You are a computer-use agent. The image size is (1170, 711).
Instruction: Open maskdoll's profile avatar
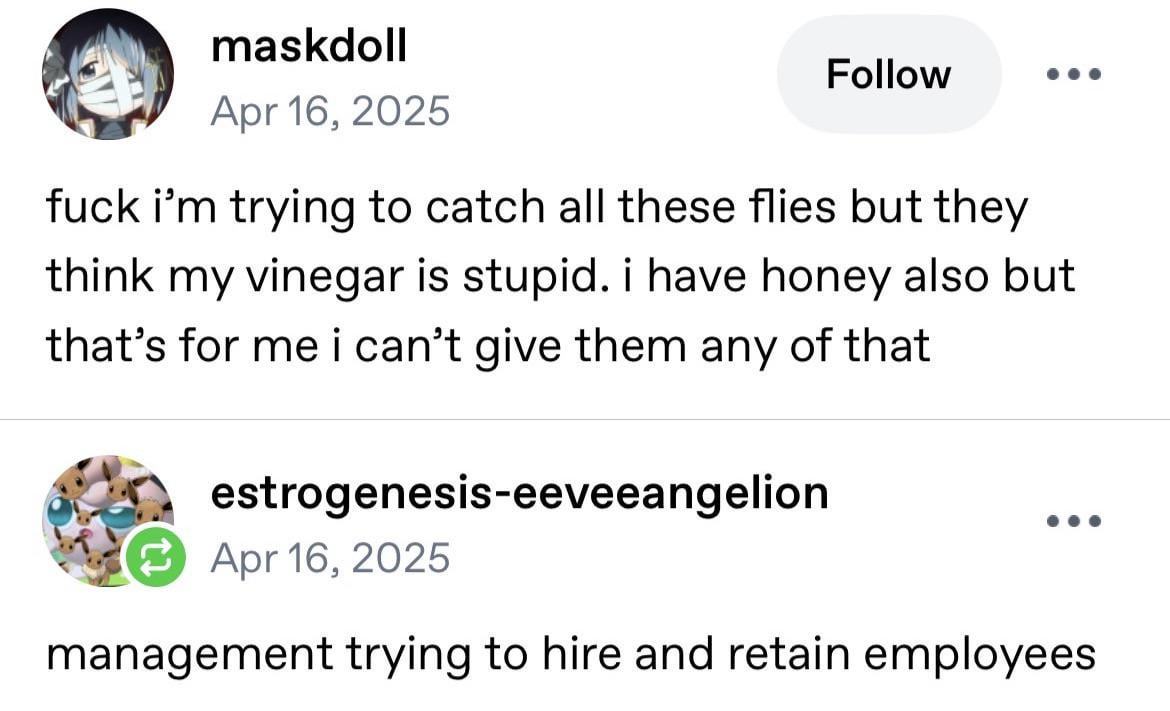107,74
